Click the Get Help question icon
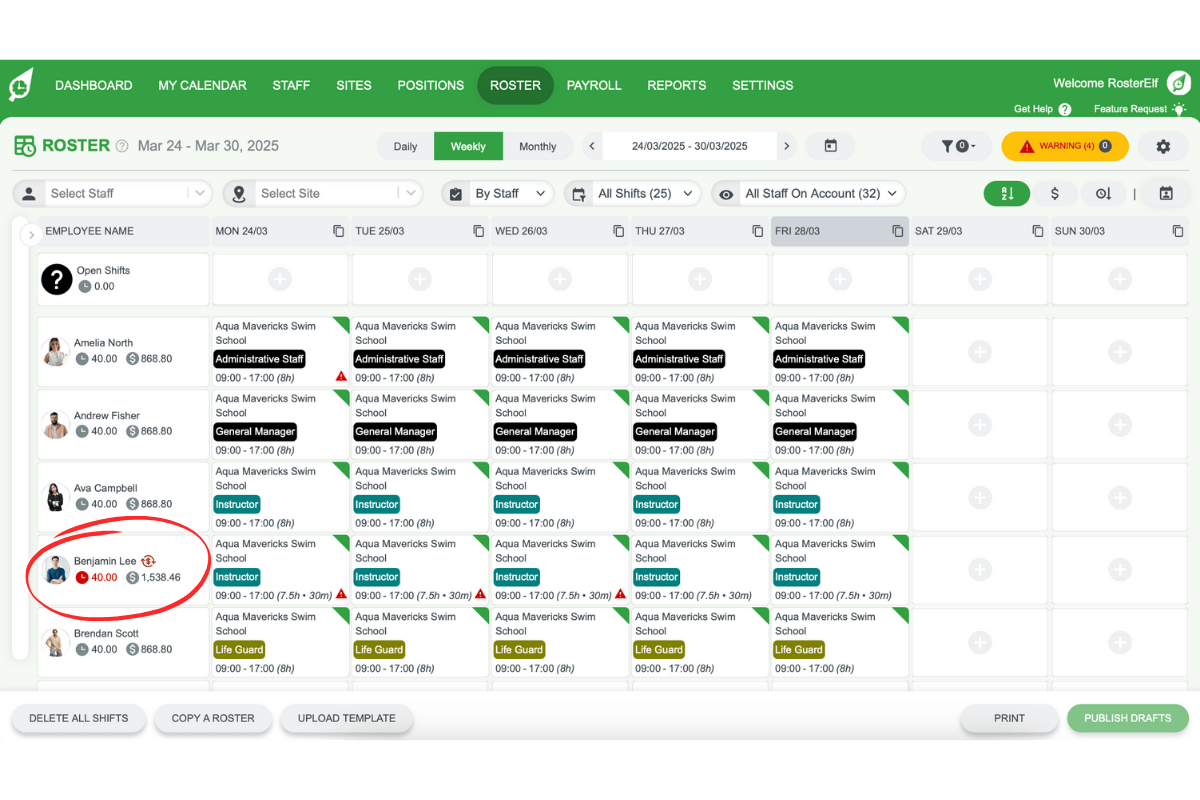 coord(1065,109)
